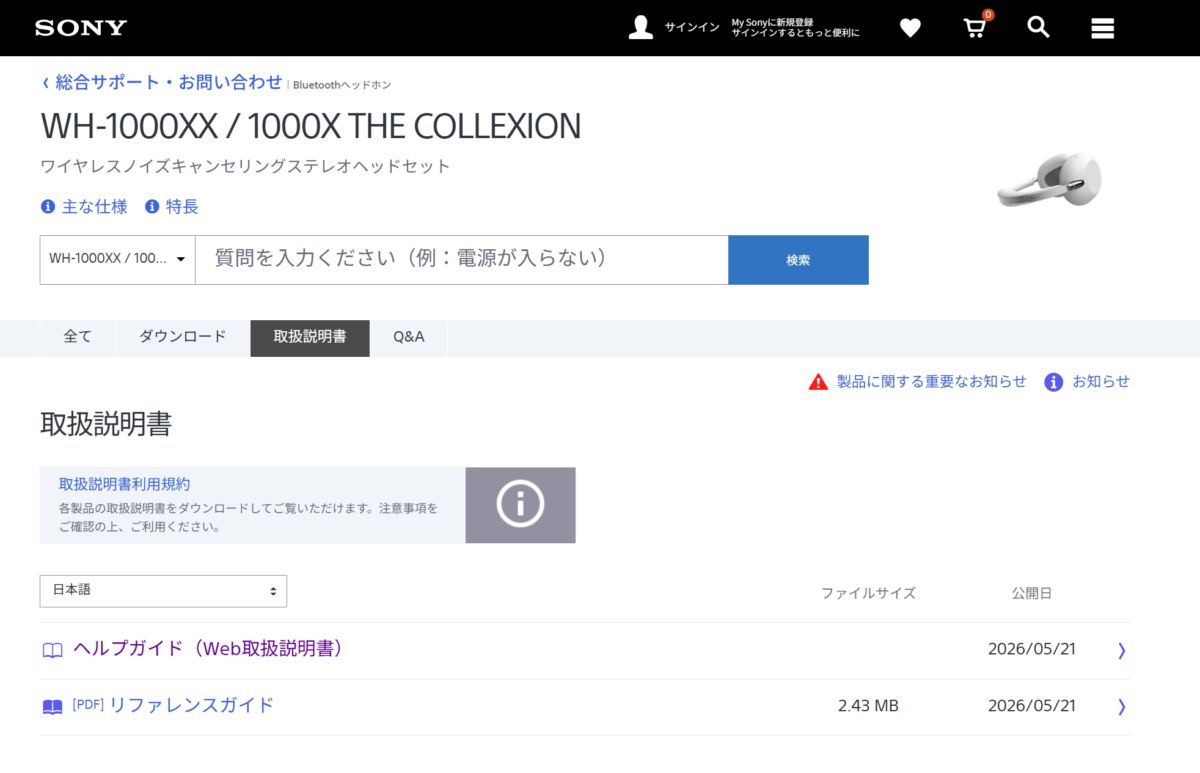Click the sign-in user silhouette icon
This screenshot has height=773, width=1200.
[x=641, y=27]
